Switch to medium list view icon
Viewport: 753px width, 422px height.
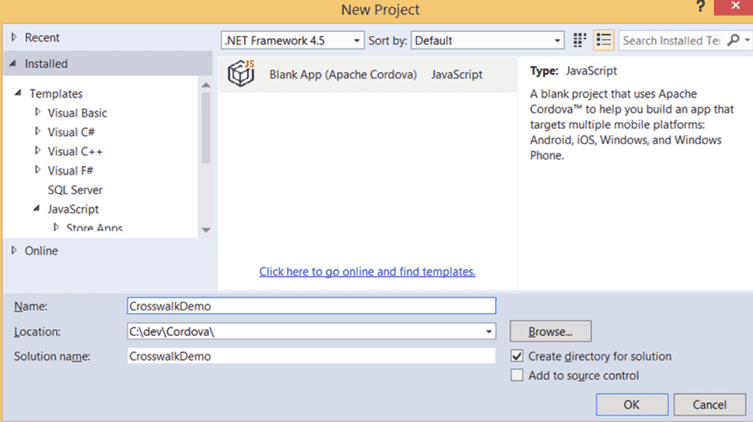pyautogui.click(x=604, y=40)
